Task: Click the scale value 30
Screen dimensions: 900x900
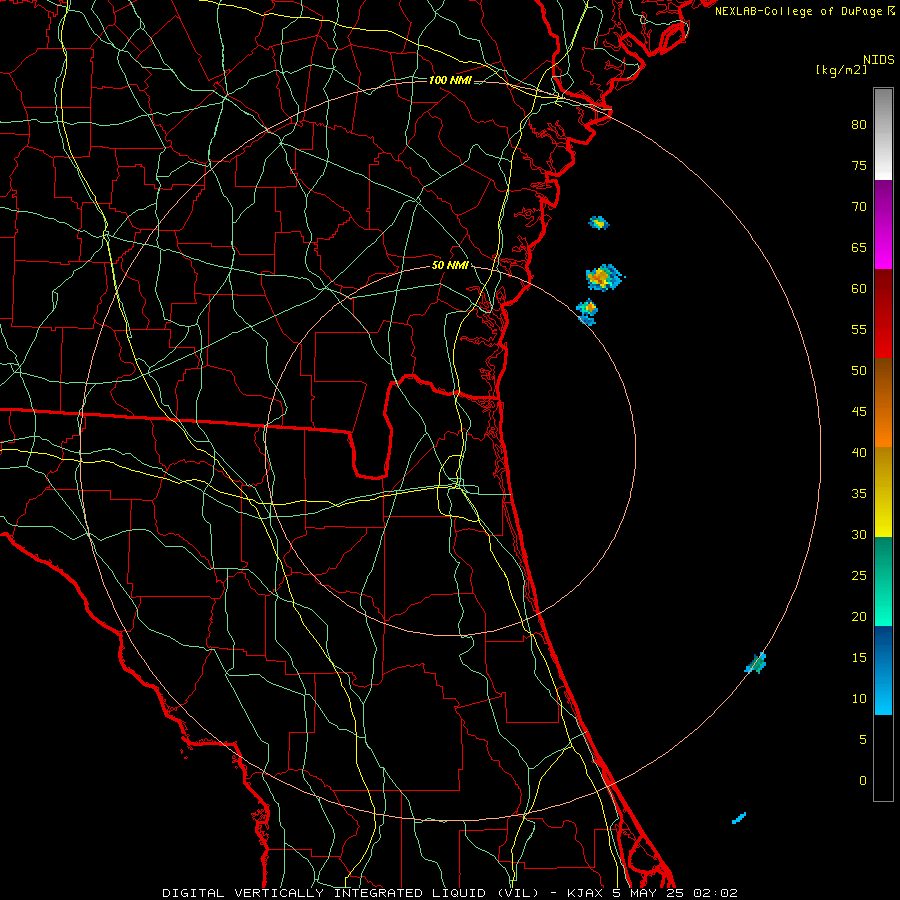Action: click(859, 535)
